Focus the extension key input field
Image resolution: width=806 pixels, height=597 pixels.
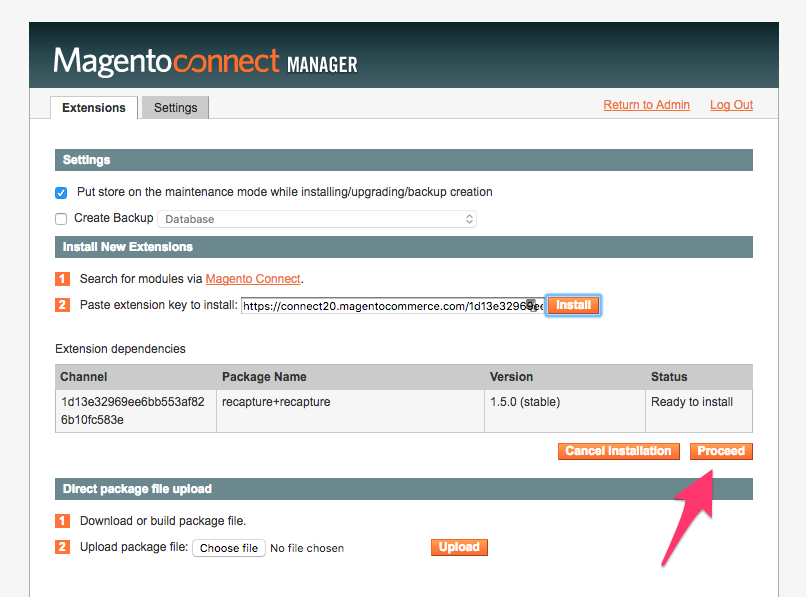click(392, 306)
